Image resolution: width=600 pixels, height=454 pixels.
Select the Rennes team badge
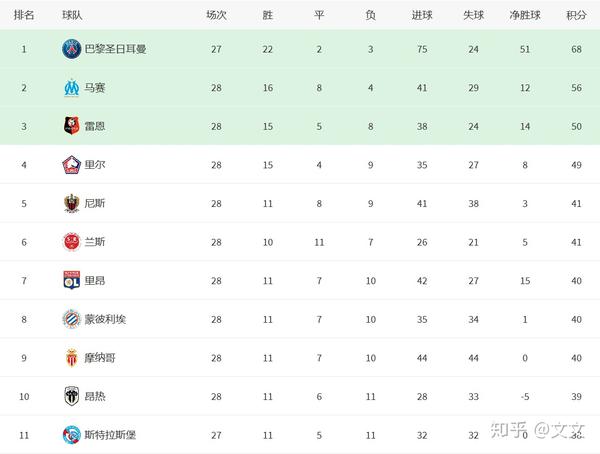click(x=72, y=126)
